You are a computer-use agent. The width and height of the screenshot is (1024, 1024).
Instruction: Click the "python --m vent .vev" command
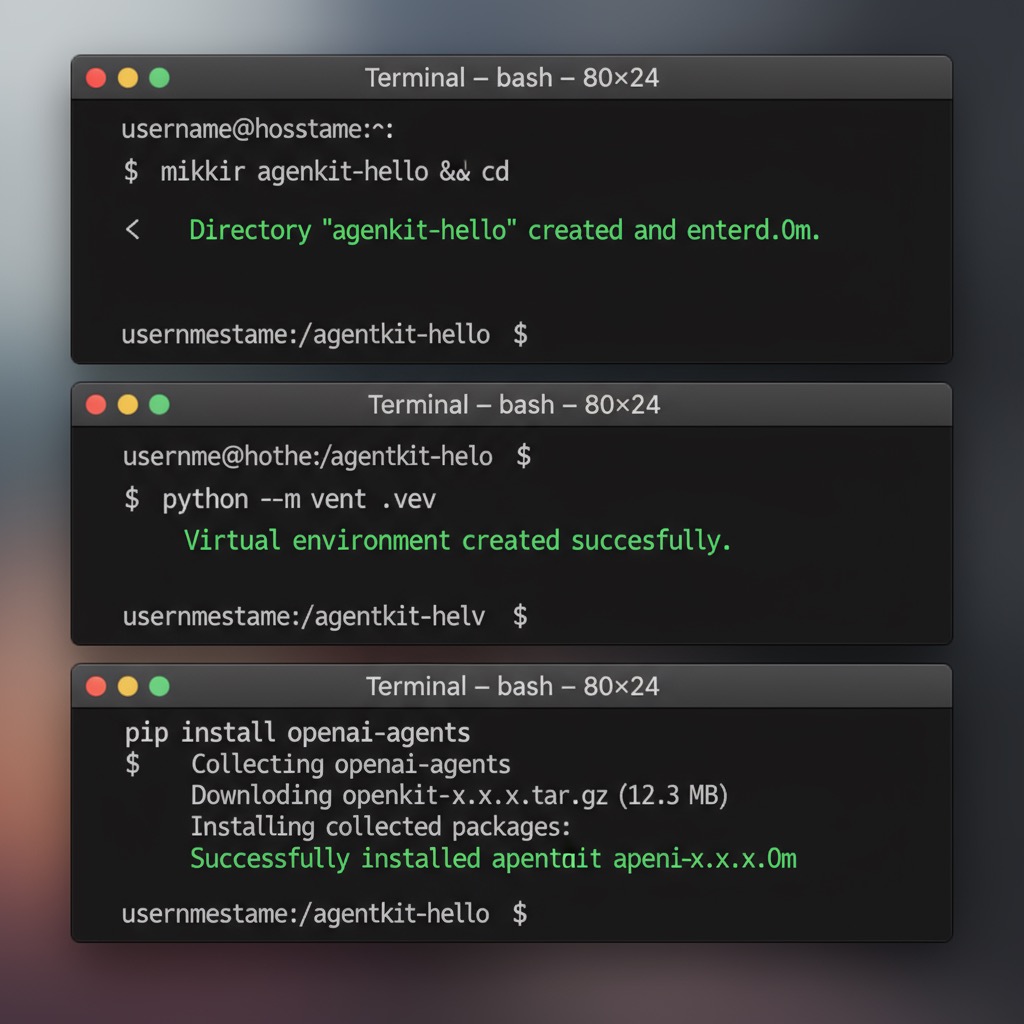[x=298, y=499]
